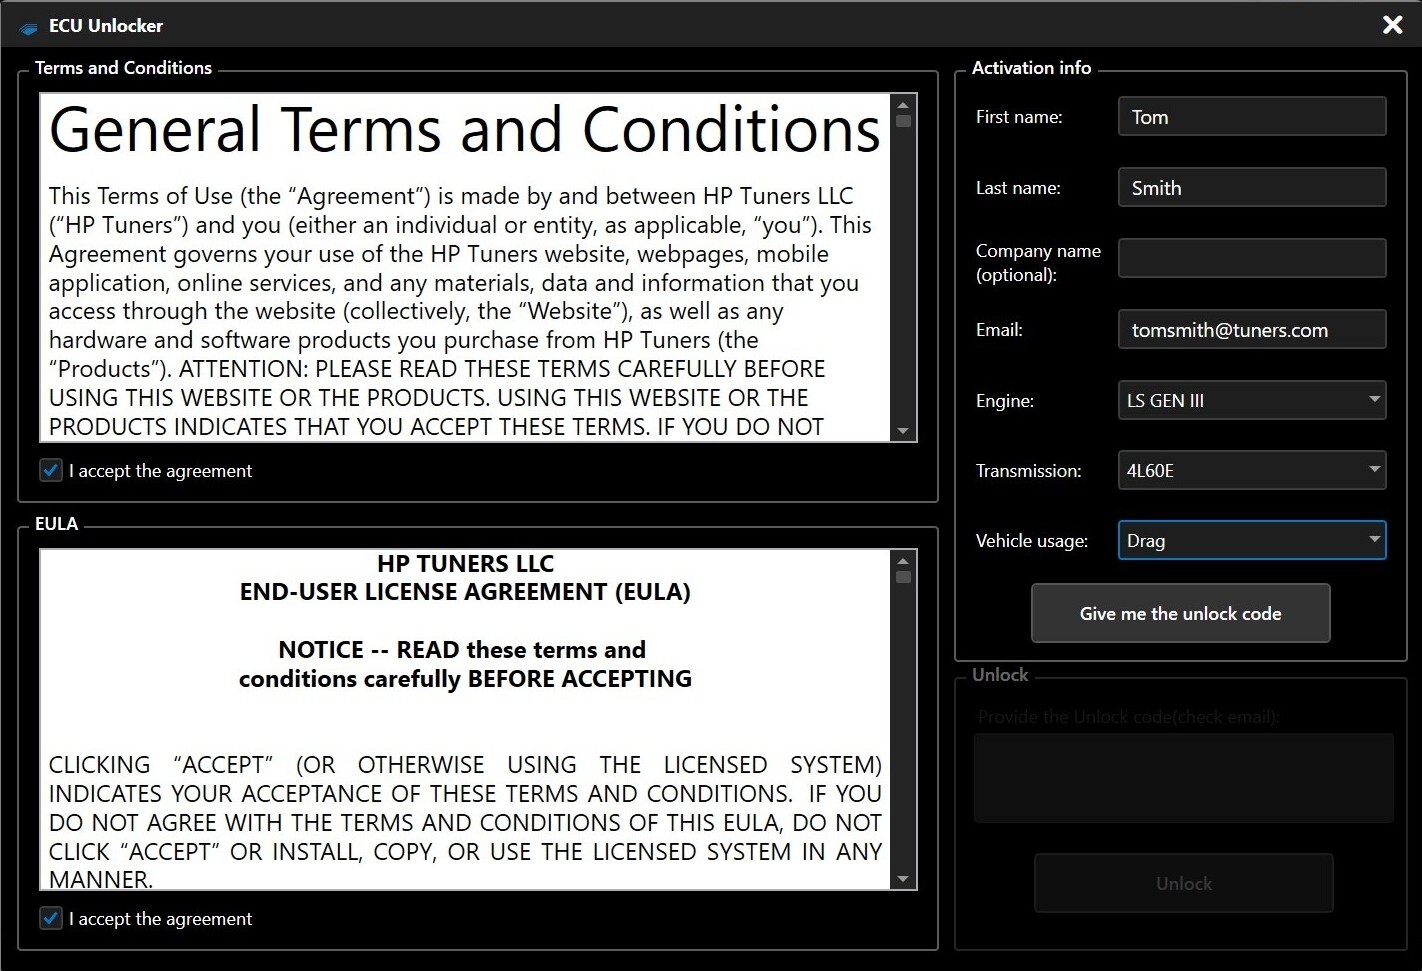Click down arrow of EULA scrollbar

903,879
